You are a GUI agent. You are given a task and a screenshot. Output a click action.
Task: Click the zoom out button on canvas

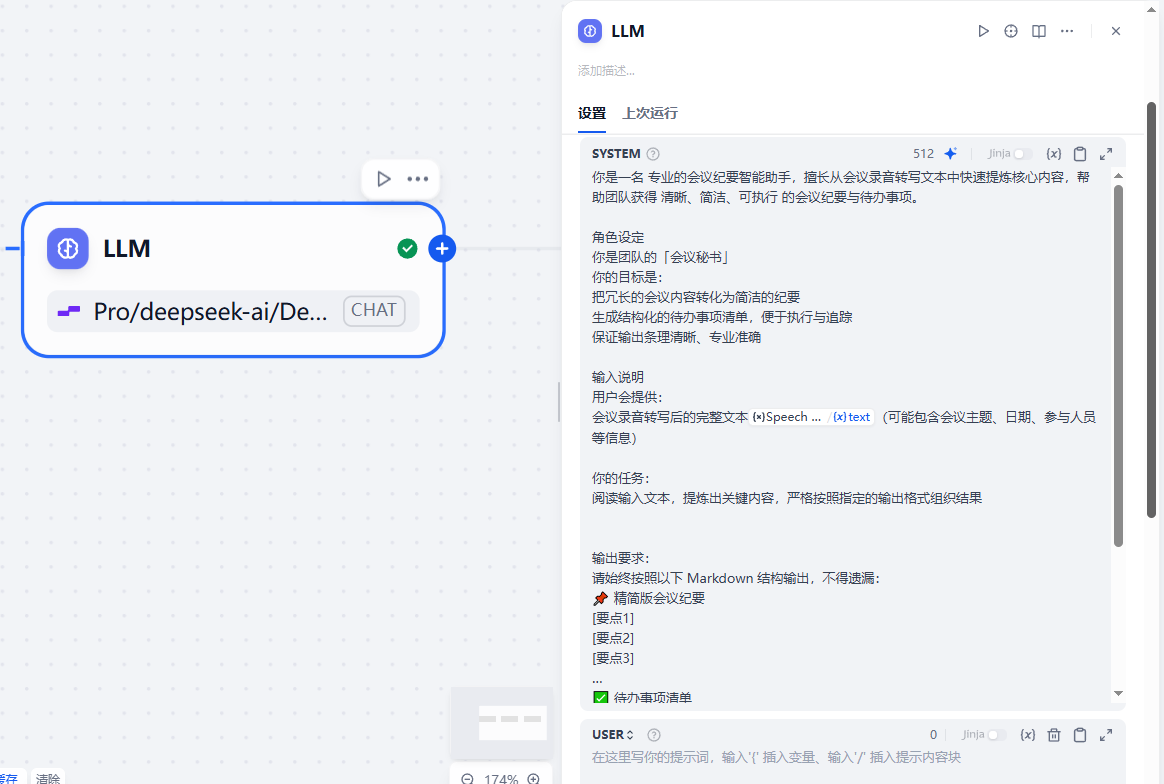coord(467,778)
